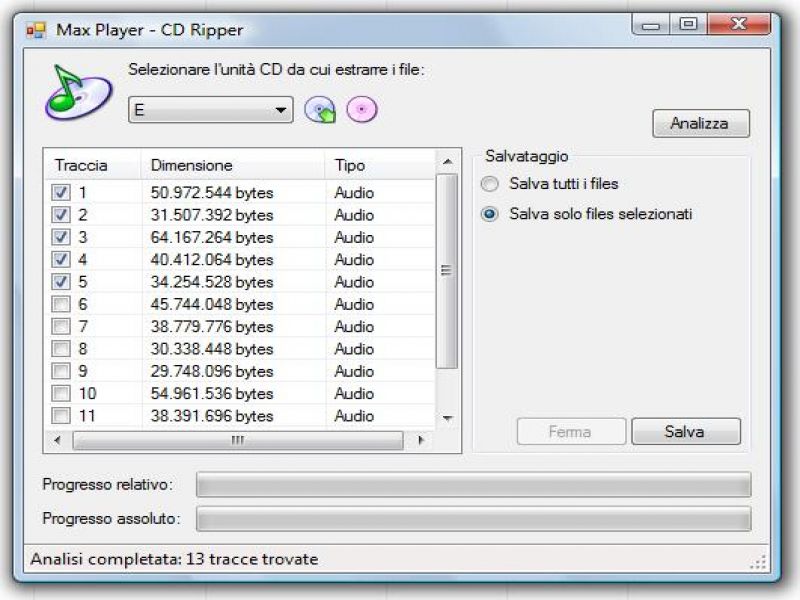
Task: Check track 7 checkbox
Action: (61, 327)
